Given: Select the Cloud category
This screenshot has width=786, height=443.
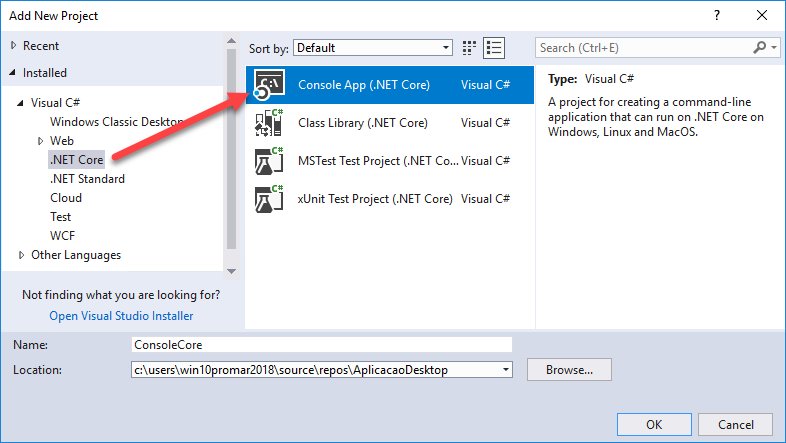Looking at the screenshot, I should click(x=66, y=198).
